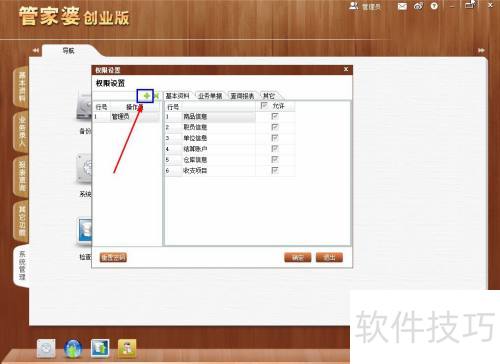Open the help question-mark icon
Viewport: 500px width, 364px height.
[434, 6]
